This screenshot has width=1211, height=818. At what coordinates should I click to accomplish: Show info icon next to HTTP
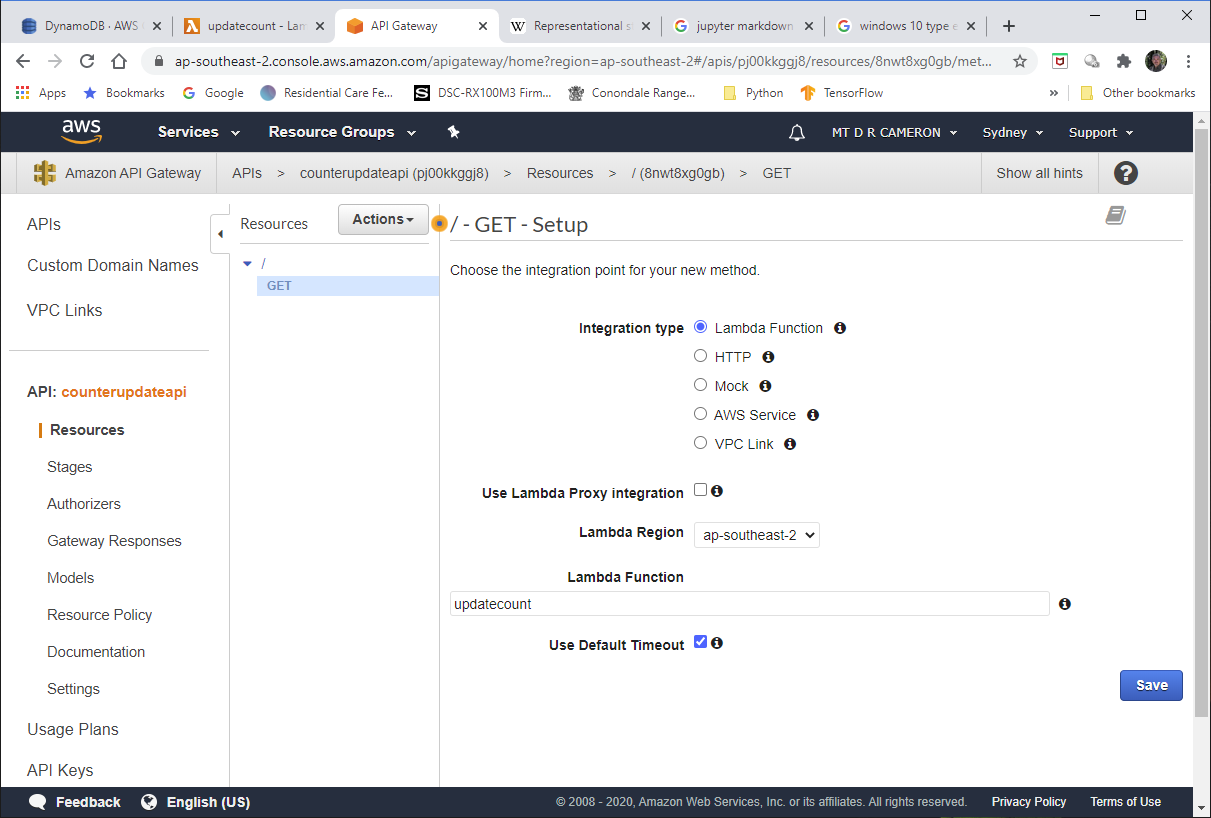click(x=768, y=357)
